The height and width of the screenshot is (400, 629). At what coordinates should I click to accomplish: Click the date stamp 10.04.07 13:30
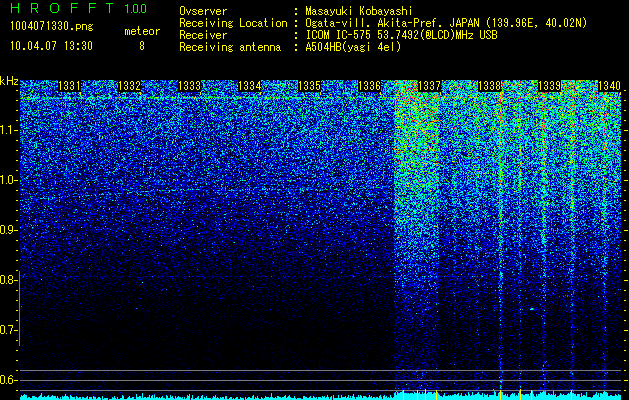coord(51,46)
